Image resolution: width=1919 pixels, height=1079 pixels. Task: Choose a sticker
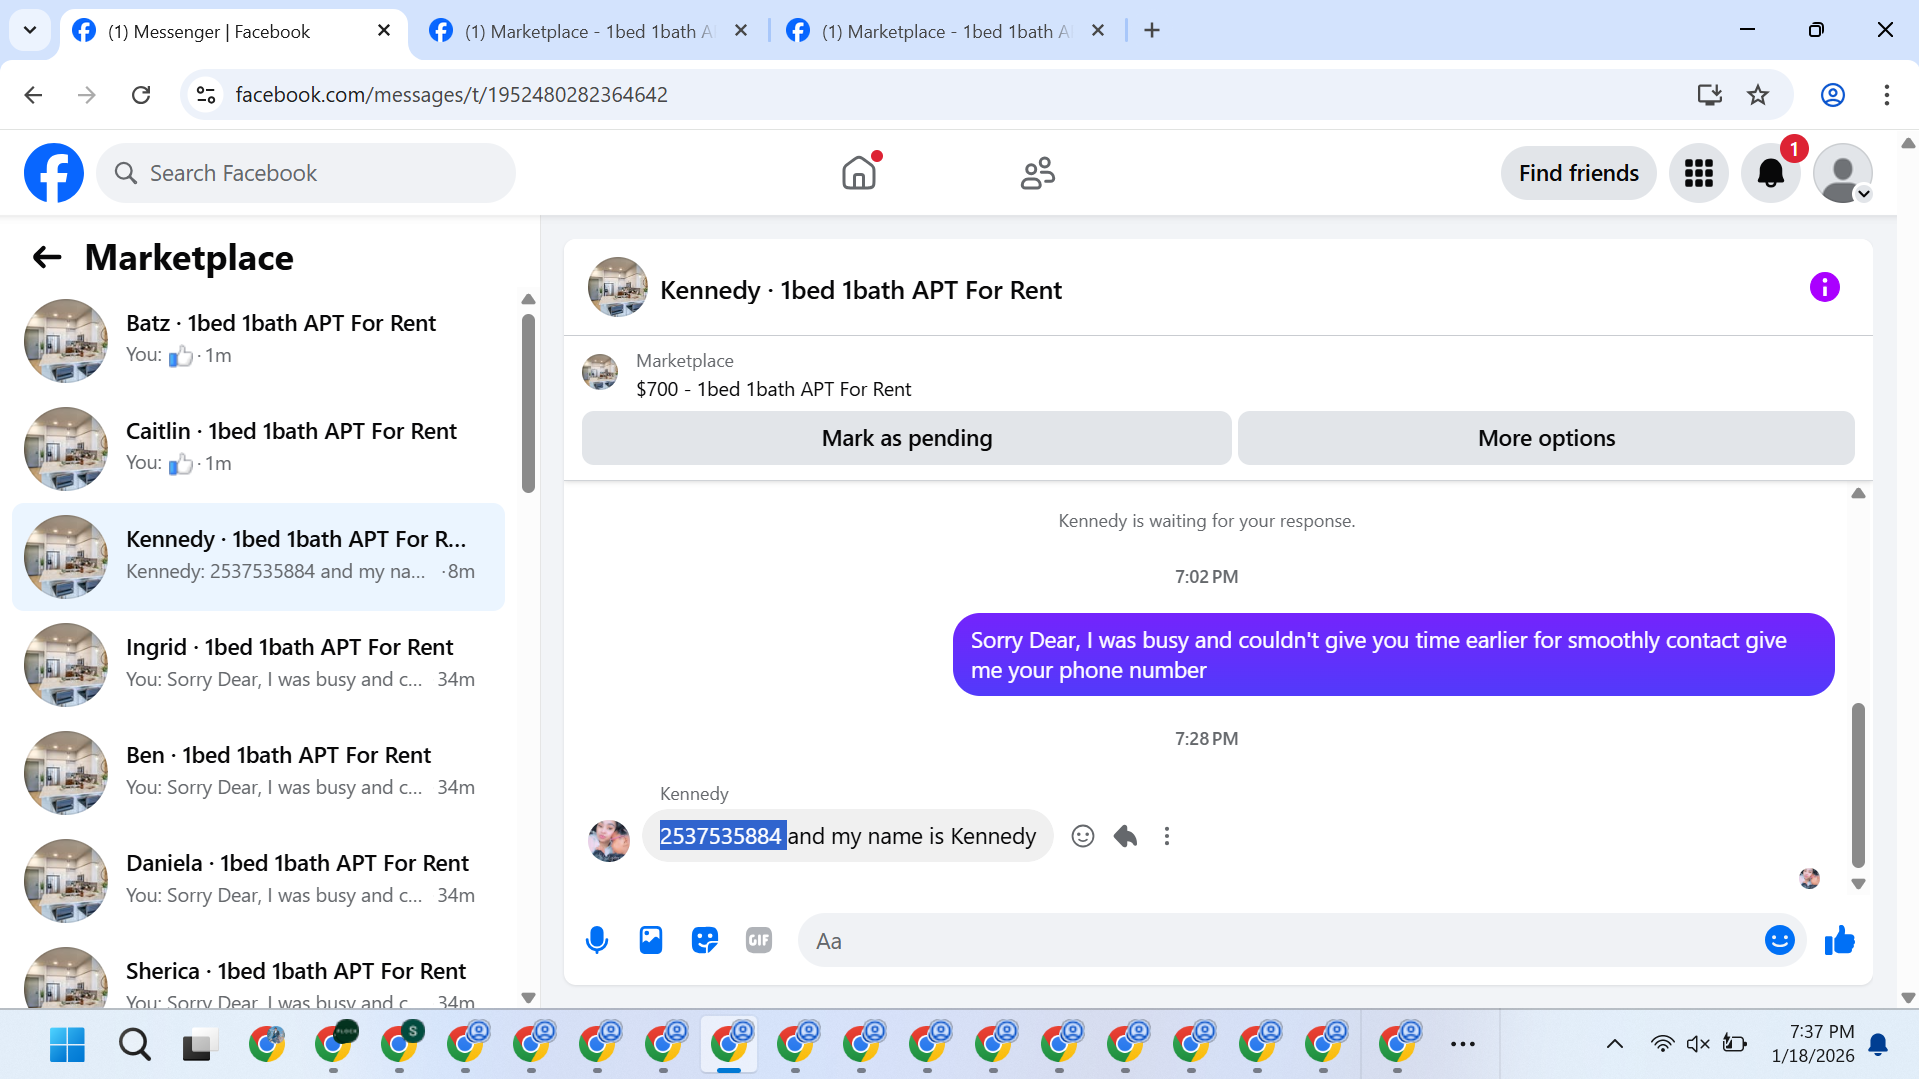coord(705,940)
